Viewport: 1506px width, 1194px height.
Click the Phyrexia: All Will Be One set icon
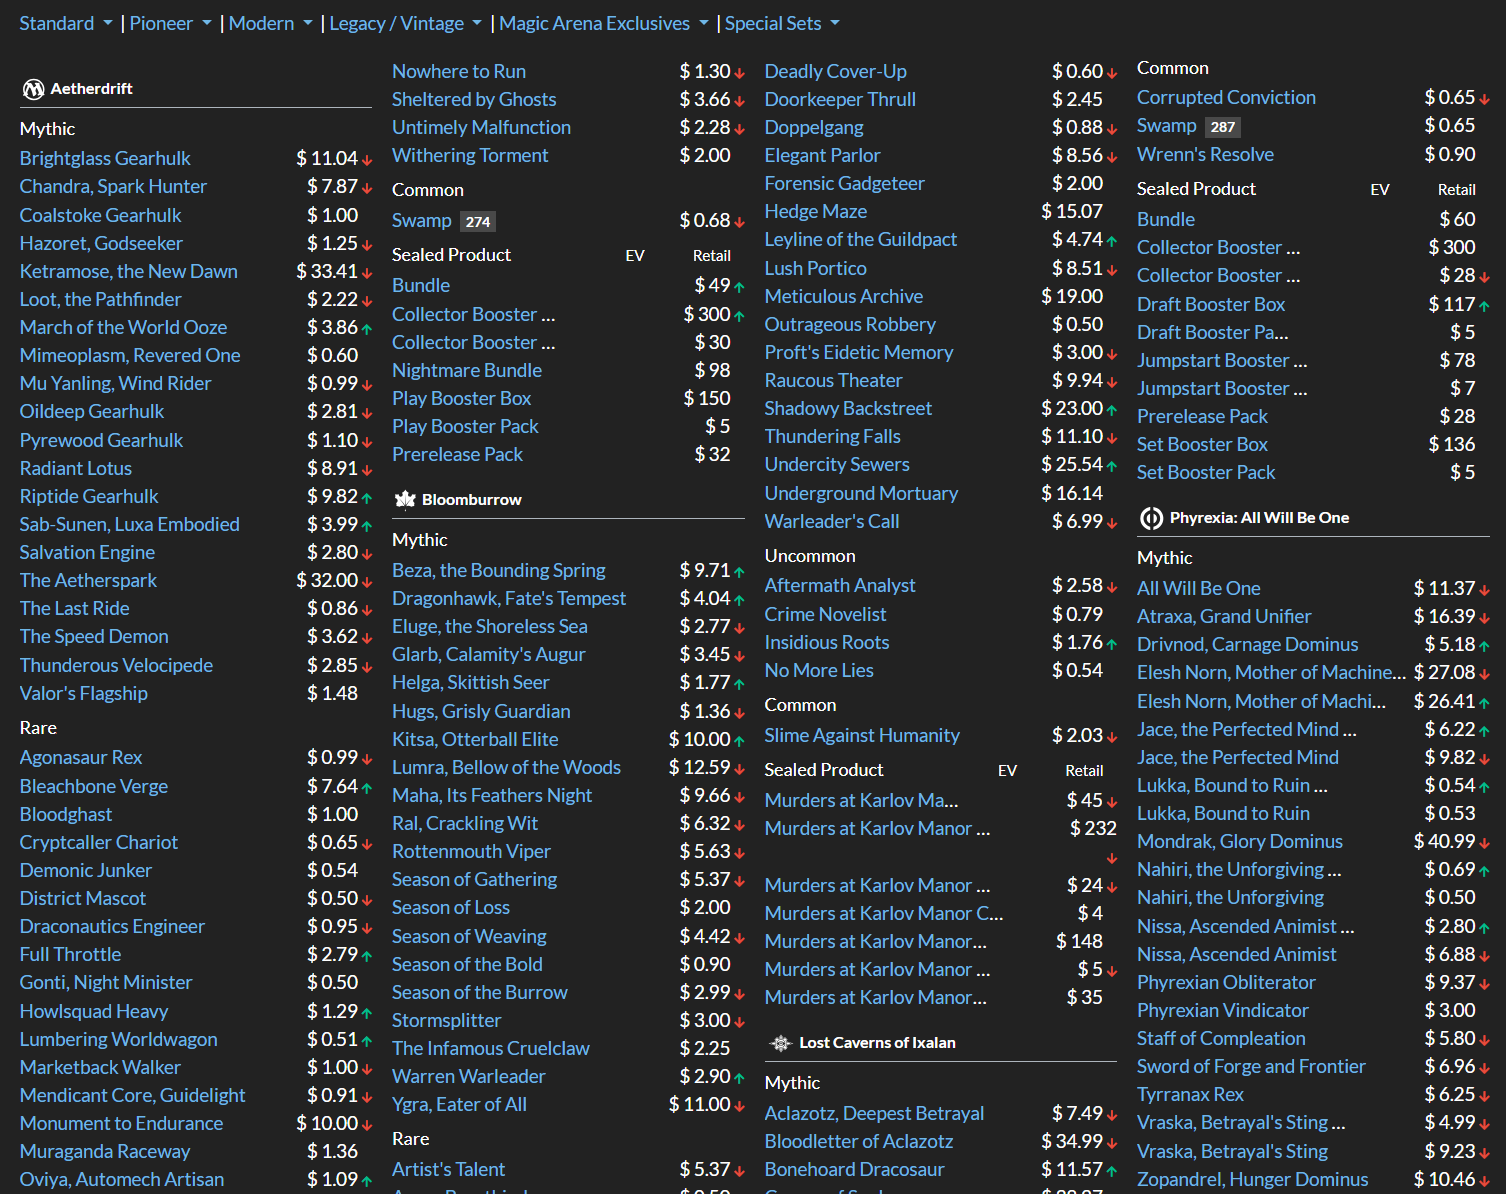(x=1151, y=518)
